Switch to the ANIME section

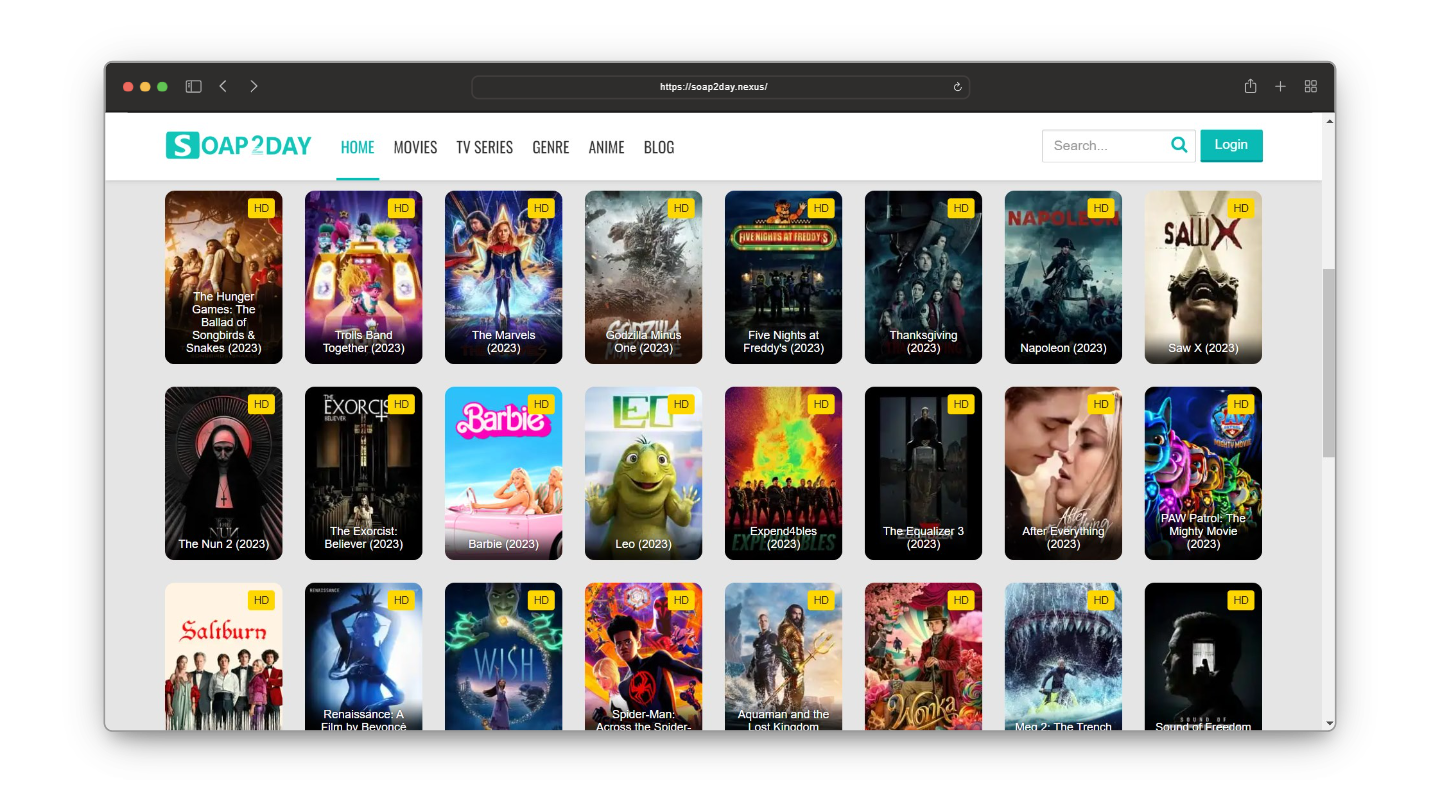pos(607,147)
